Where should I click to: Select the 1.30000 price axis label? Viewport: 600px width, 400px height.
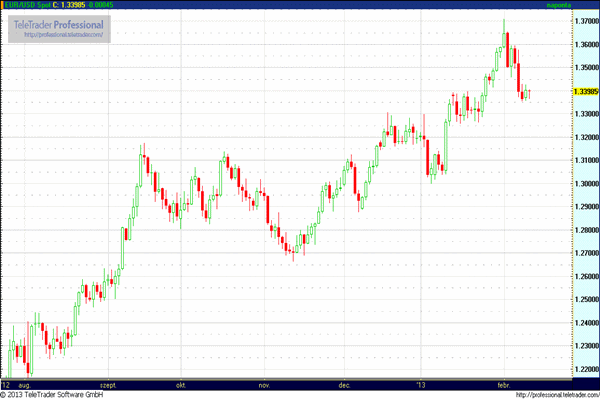560,184
